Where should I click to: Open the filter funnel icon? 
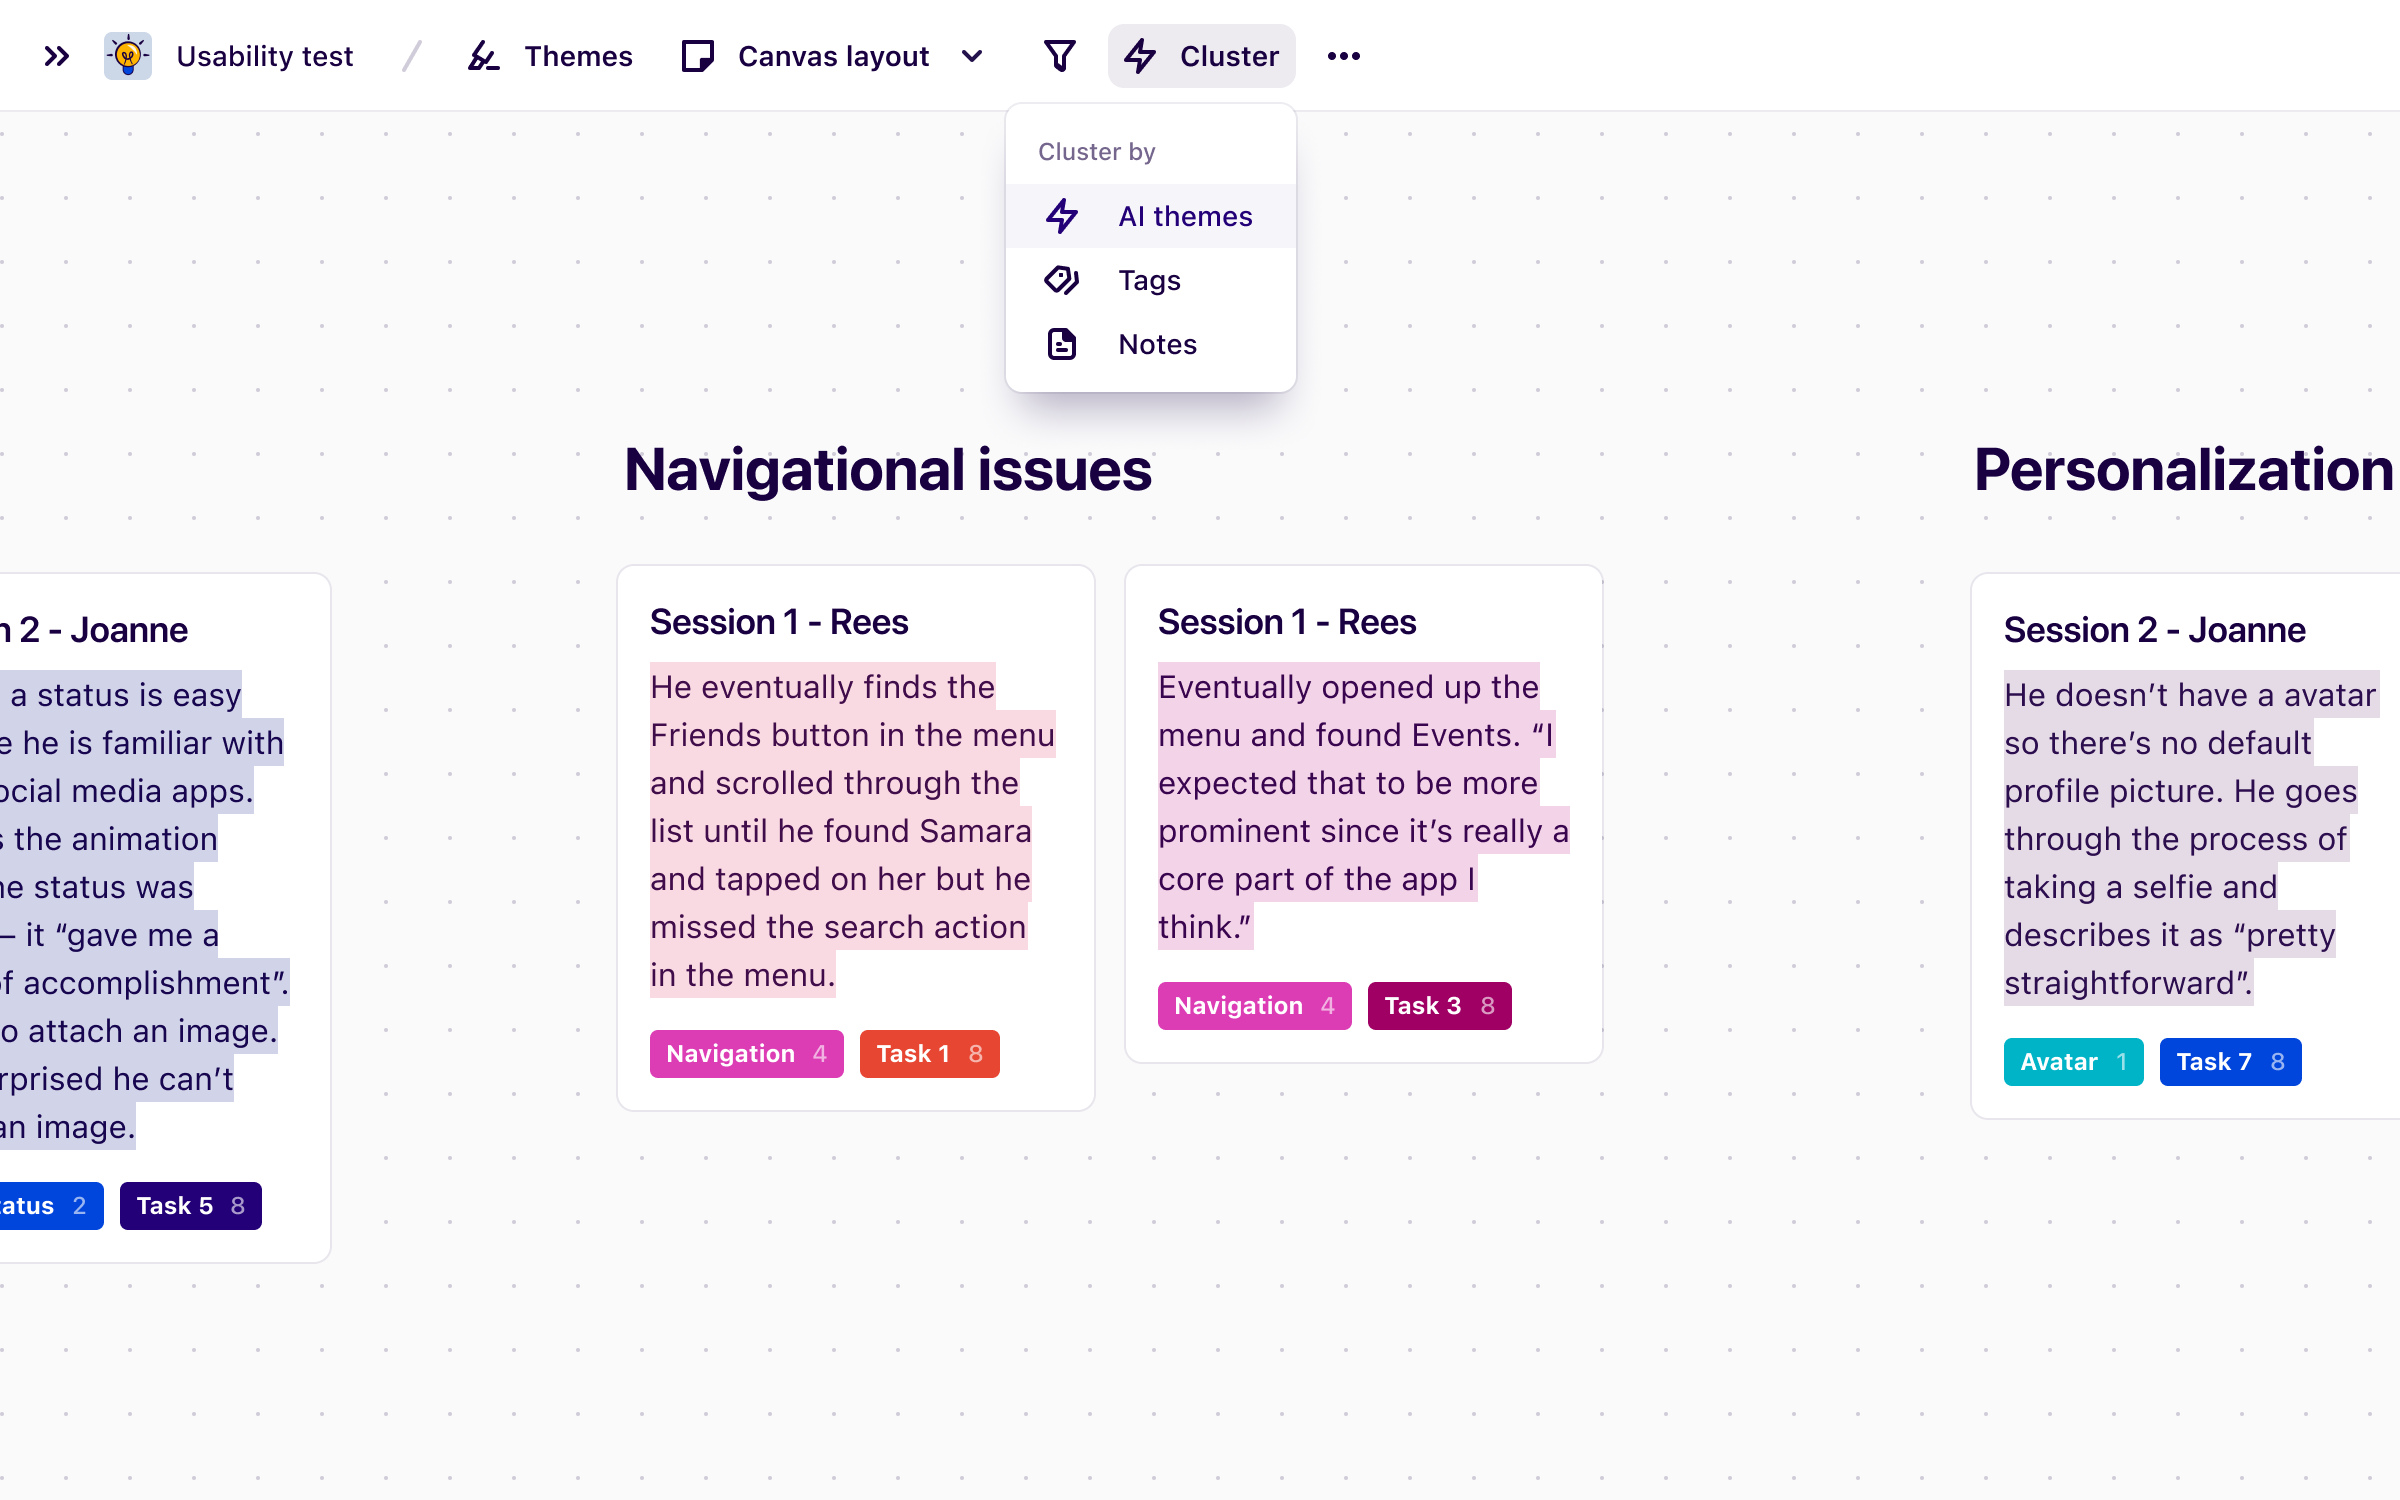(x=1060, y=56)
